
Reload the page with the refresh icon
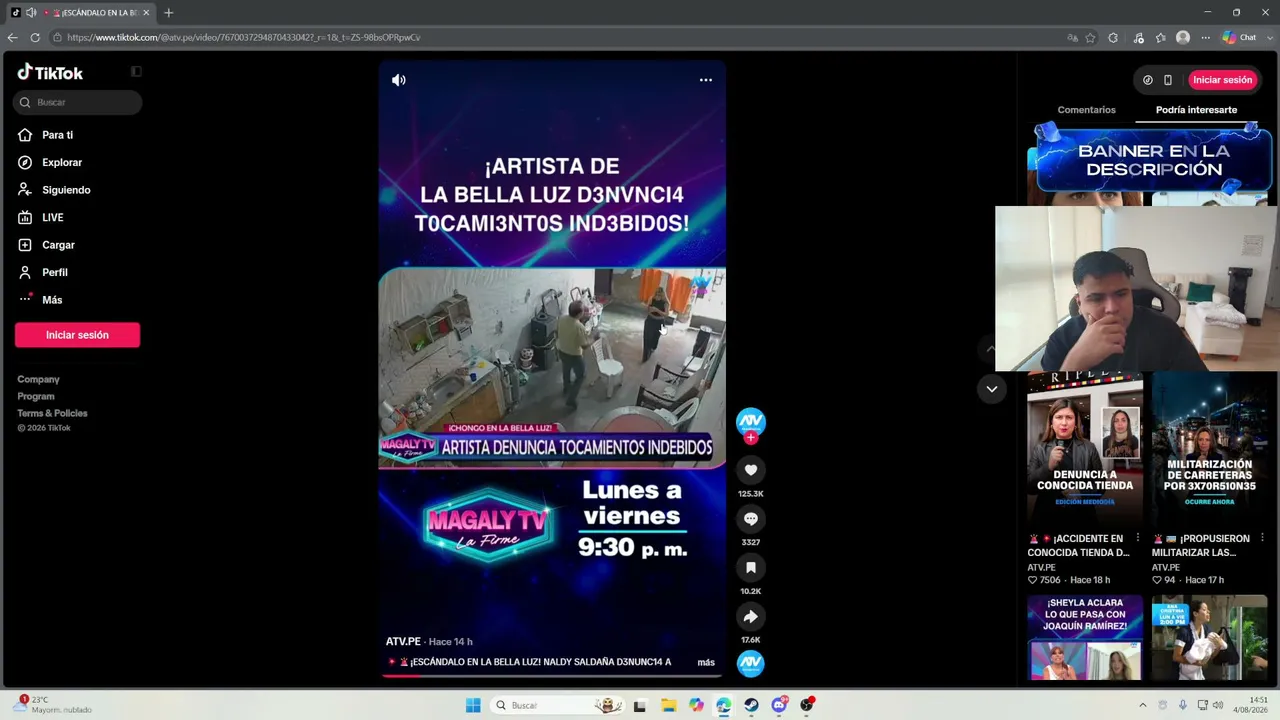pos(35,37)
